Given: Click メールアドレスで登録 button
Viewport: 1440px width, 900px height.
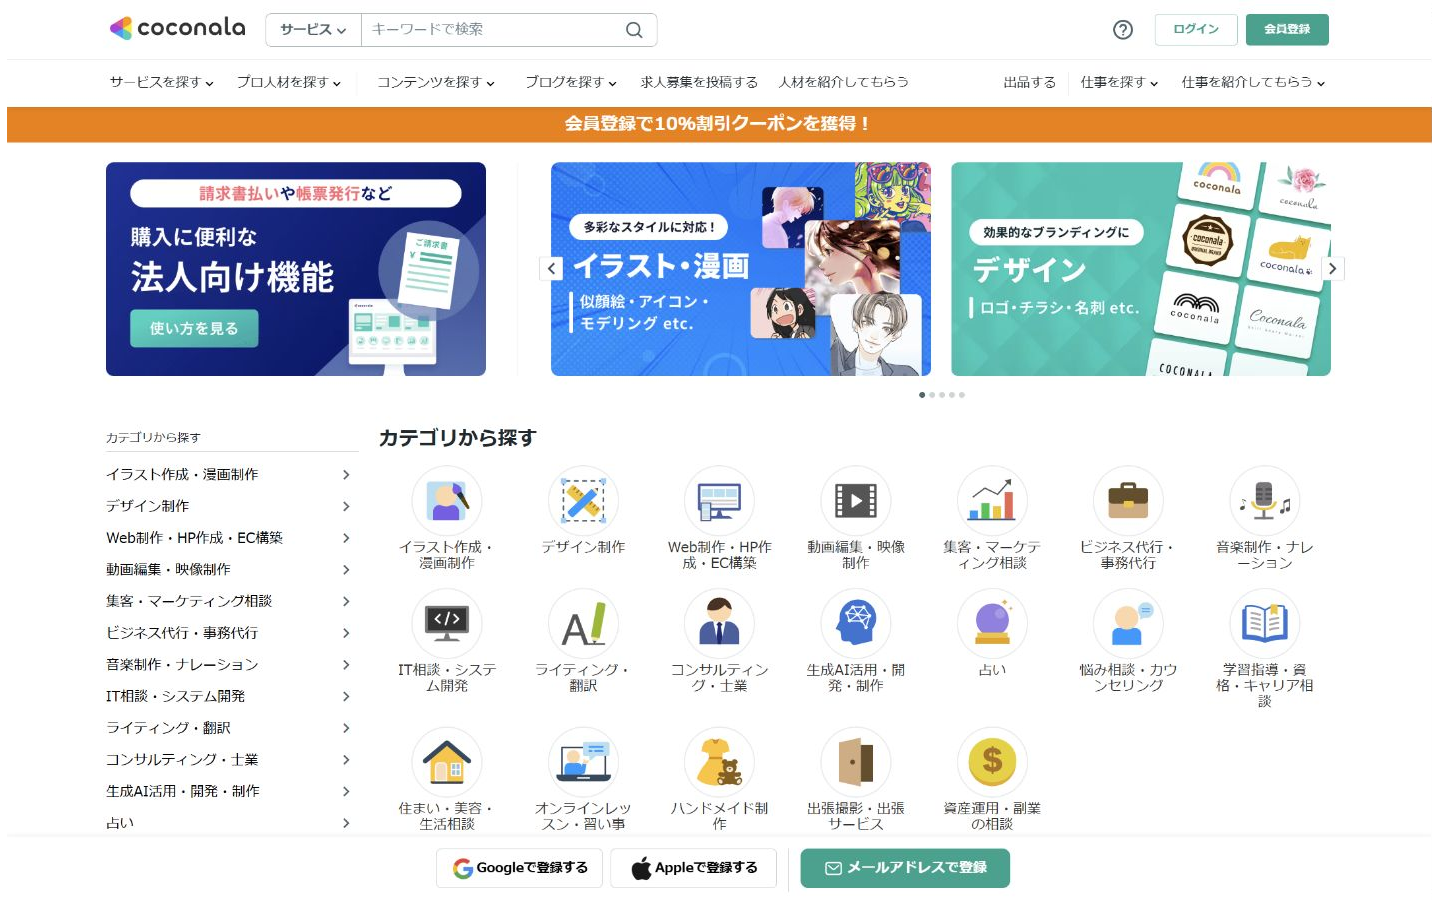Looking at the screenshot, I should tap(905, 868).
